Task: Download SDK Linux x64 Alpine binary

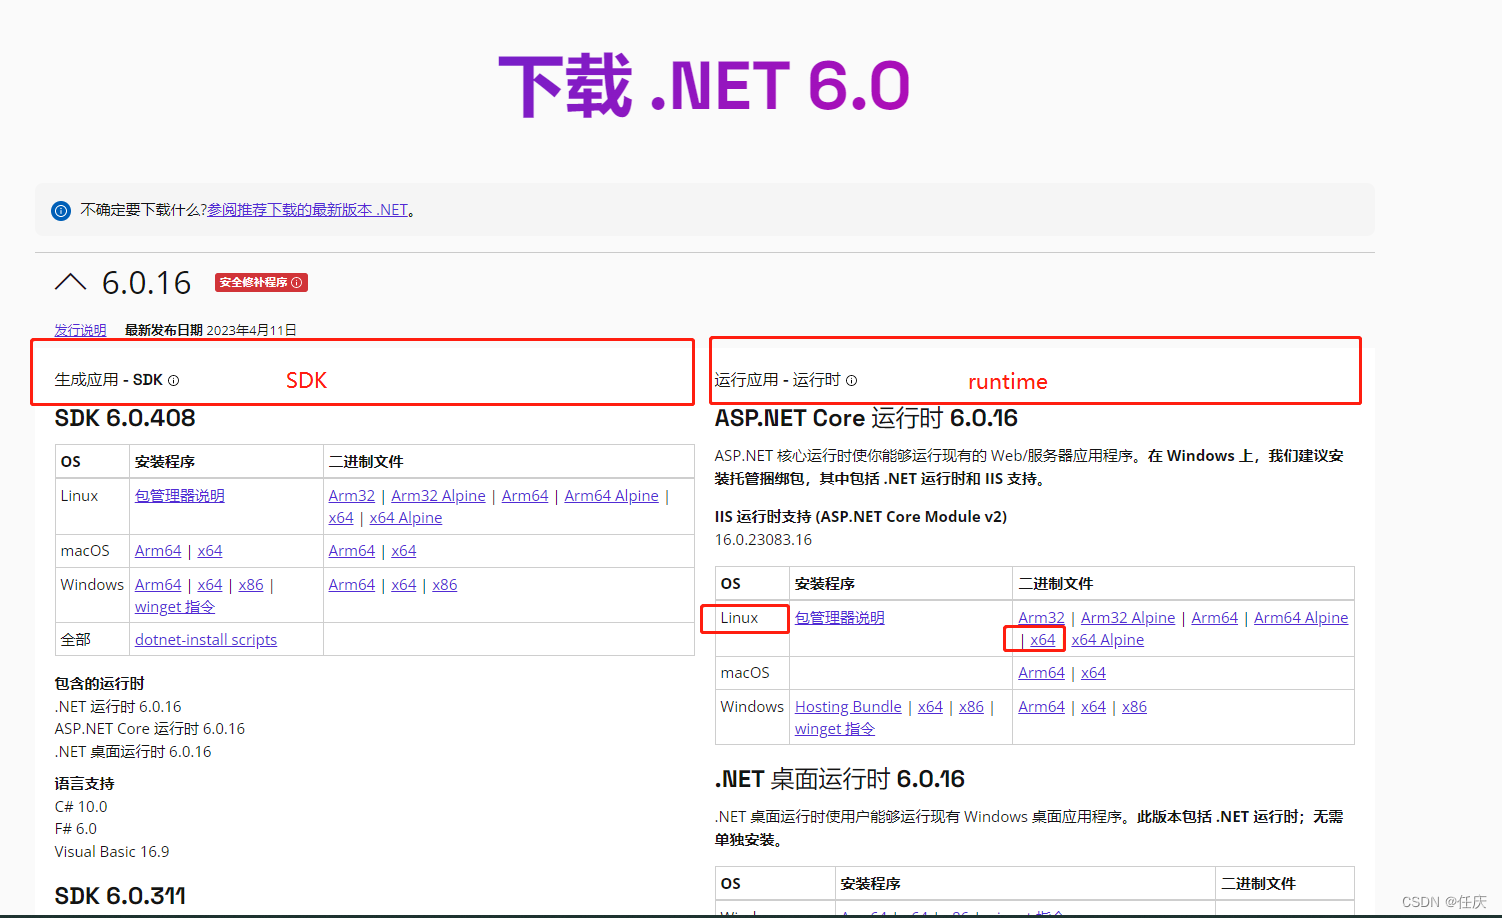Action: (x=405, y=518)
